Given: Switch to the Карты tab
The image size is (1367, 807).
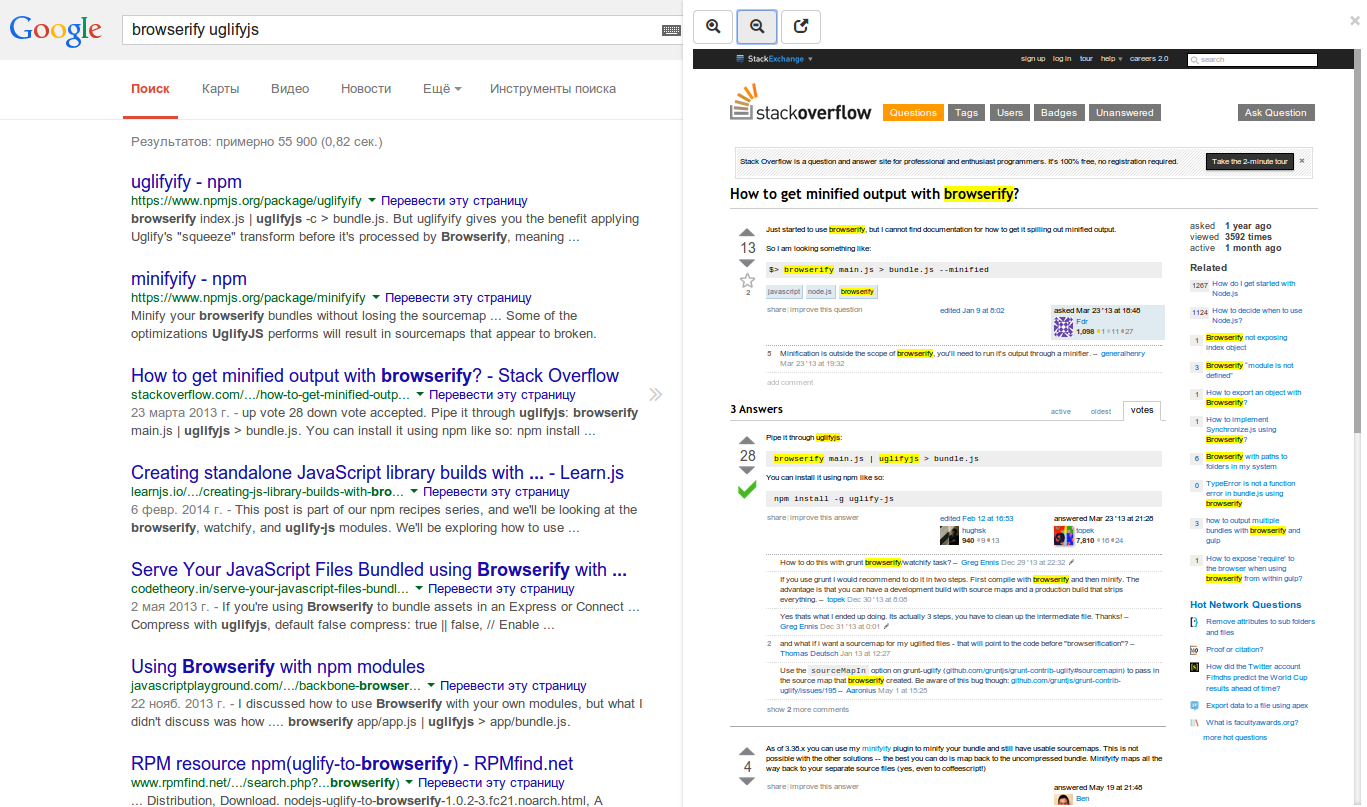Looking at the screenshot, I should [220, 89].
